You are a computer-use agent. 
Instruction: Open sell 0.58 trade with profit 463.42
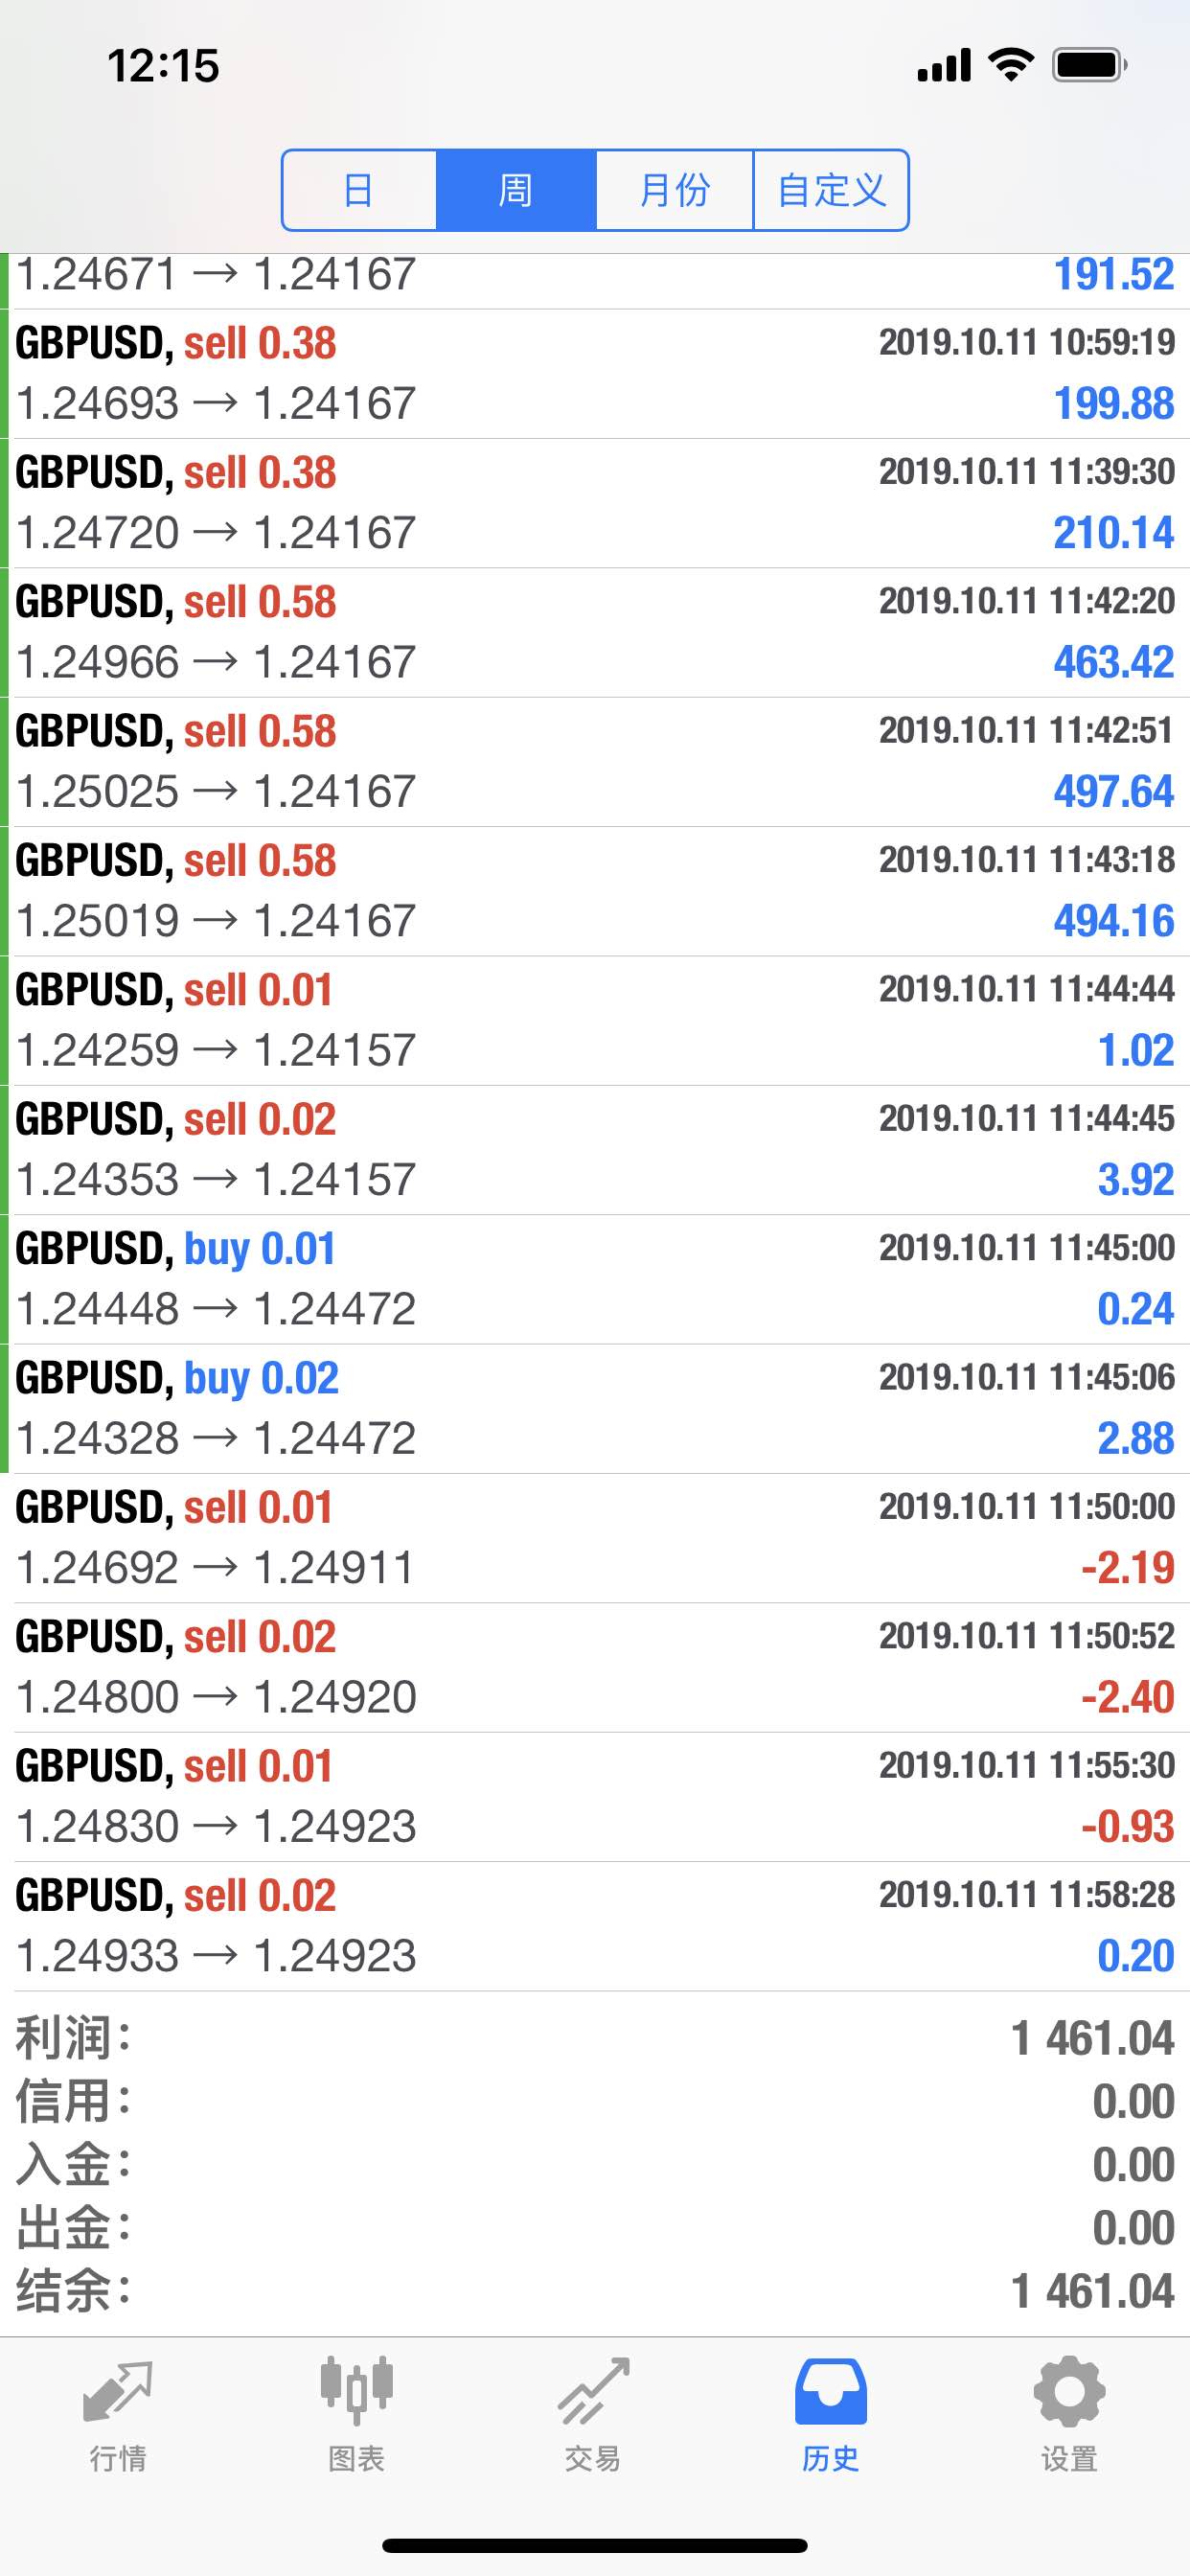point(595,632)
